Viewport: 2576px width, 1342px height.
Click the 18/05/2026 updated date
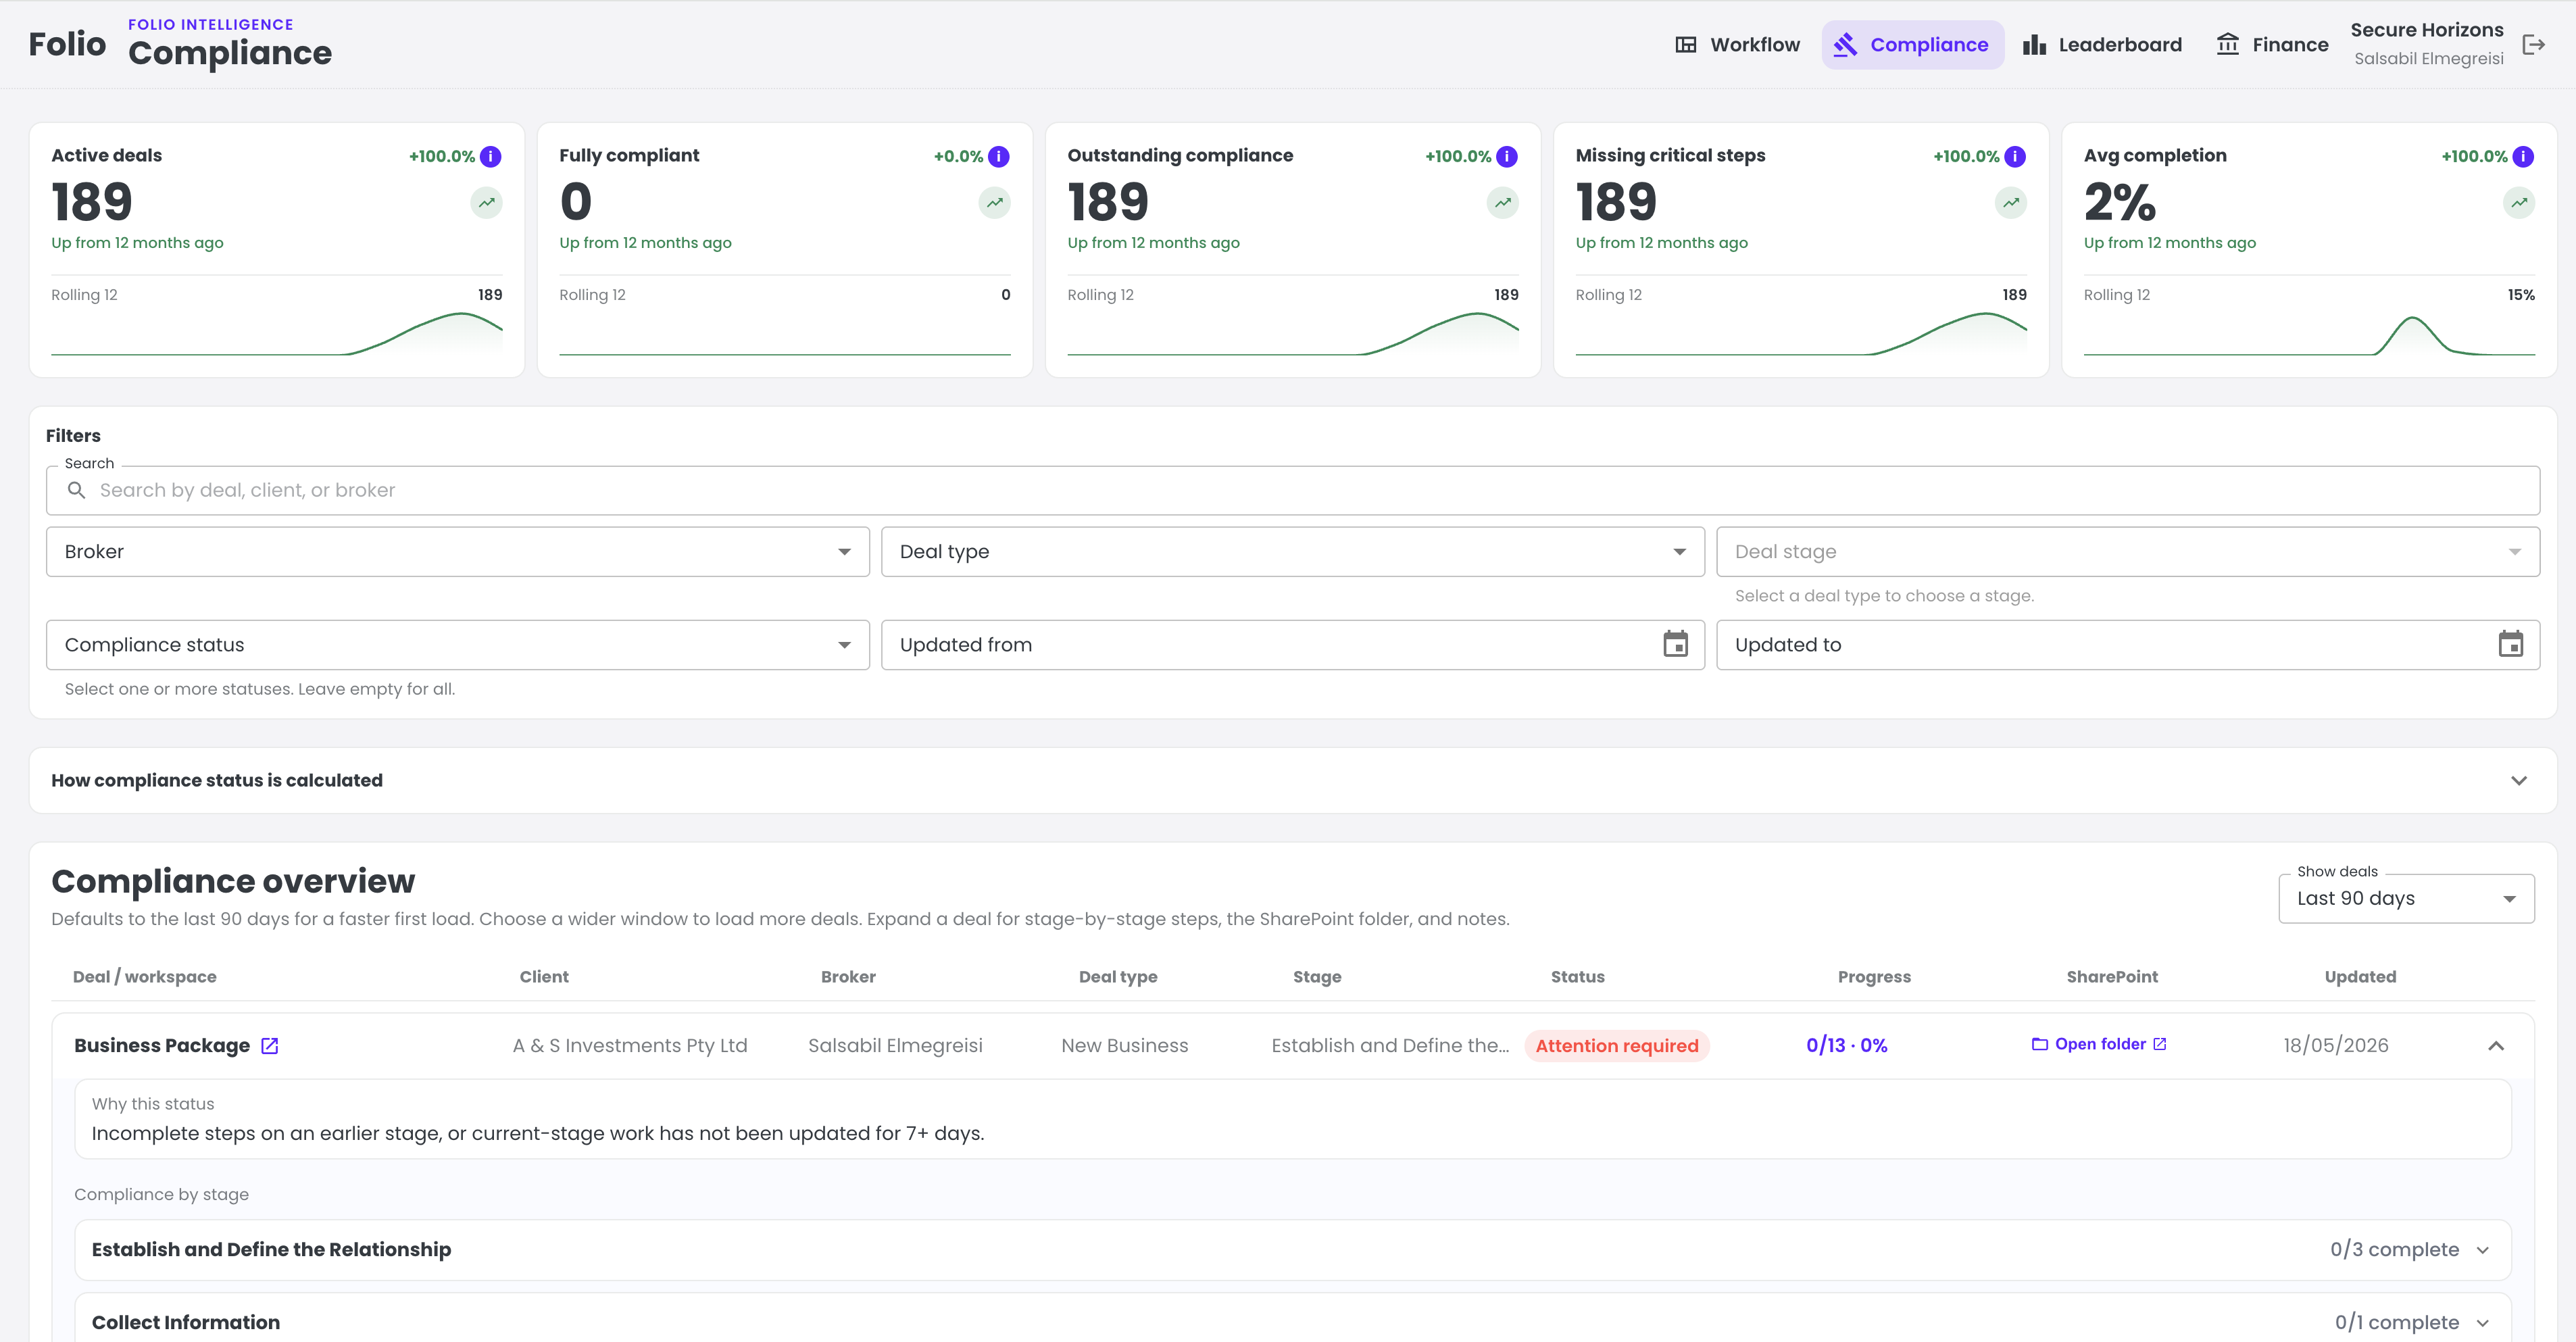pos(2335,1045)
